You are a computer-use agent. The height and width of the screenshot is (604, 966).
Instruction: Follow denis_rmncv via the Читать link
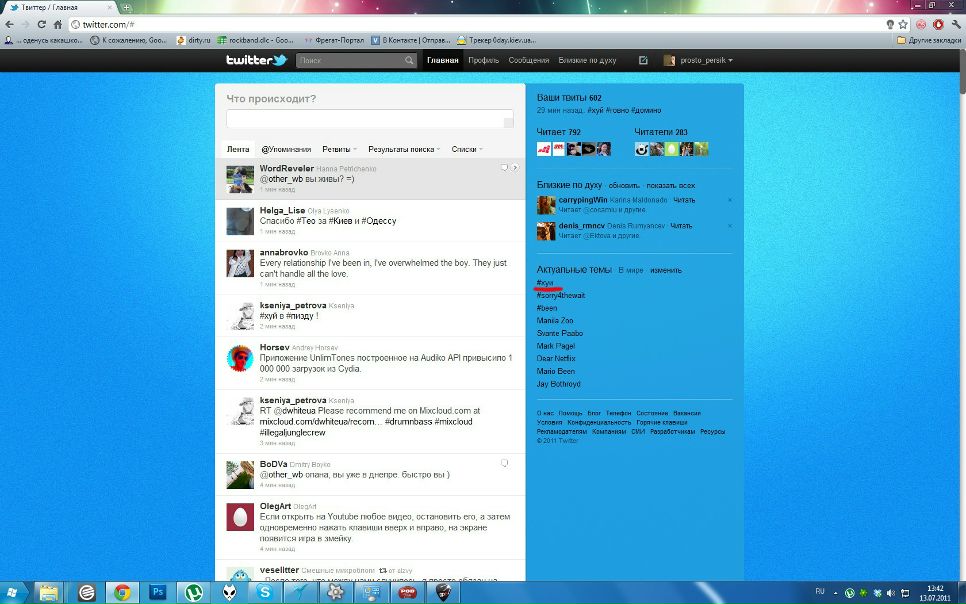coord(682,226)
